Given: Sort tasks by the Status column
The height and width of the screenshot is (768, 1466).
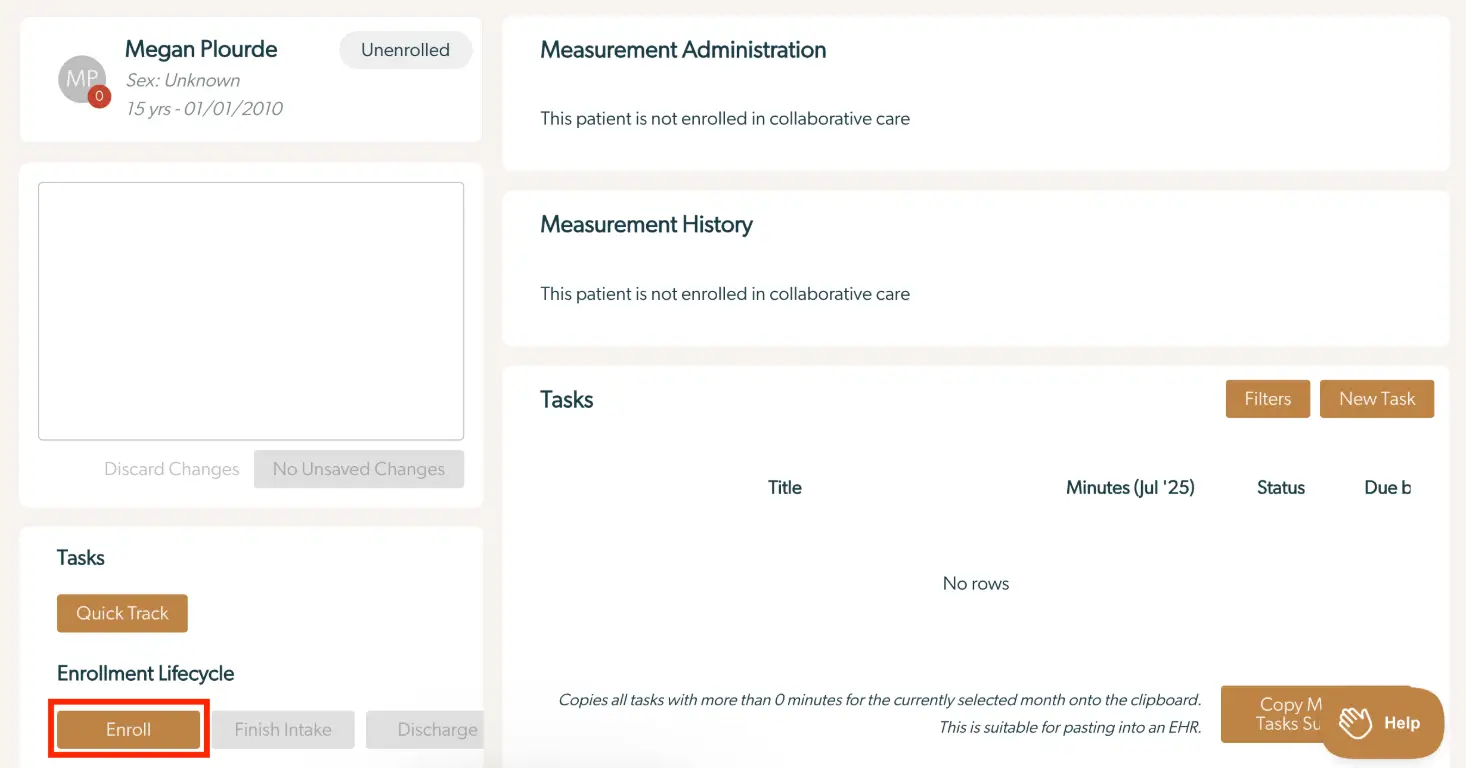Looking at the screenshot, I should (x=1281, y=487).
